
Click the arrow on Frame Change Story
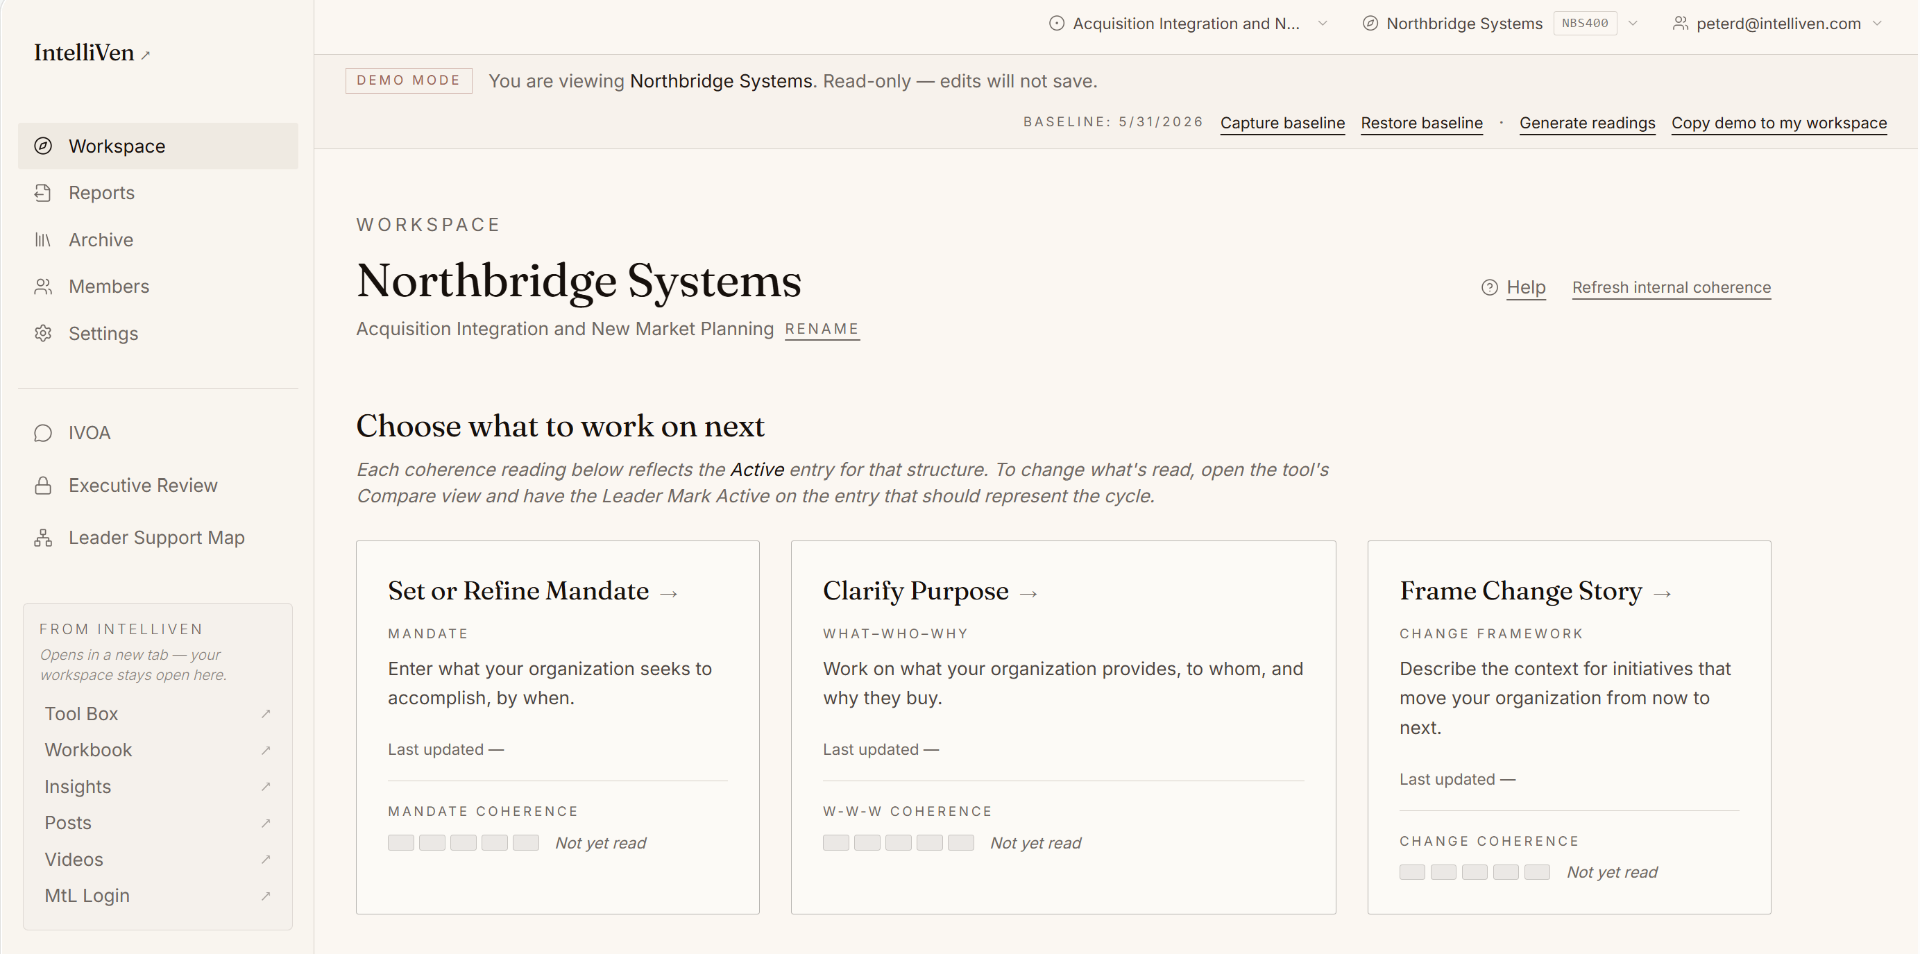click(x=1662, y=594)
